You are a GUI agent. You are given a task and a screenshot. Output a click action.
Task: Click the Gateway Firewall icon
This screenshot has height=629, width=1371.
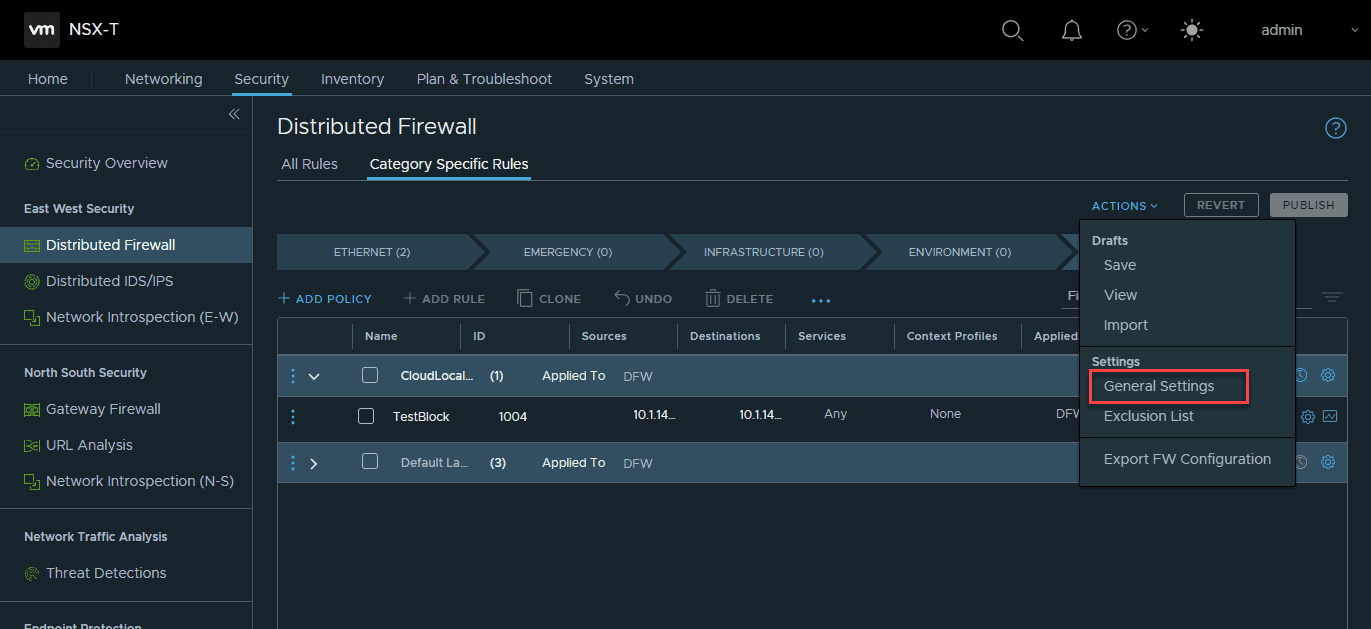pos(32,409)
